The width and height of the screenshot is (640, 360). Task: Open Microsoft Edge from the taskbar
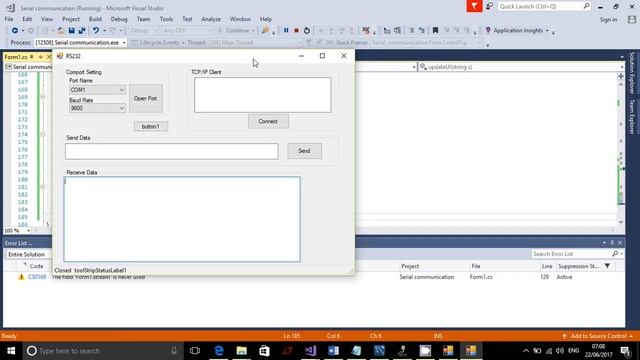(219, 351)
